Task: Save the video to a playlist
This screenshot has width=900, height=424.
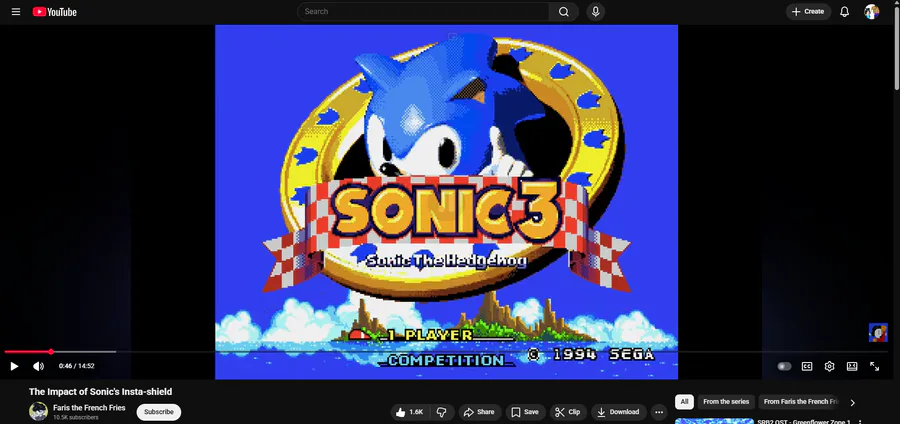Action: [x=525, y=412]
